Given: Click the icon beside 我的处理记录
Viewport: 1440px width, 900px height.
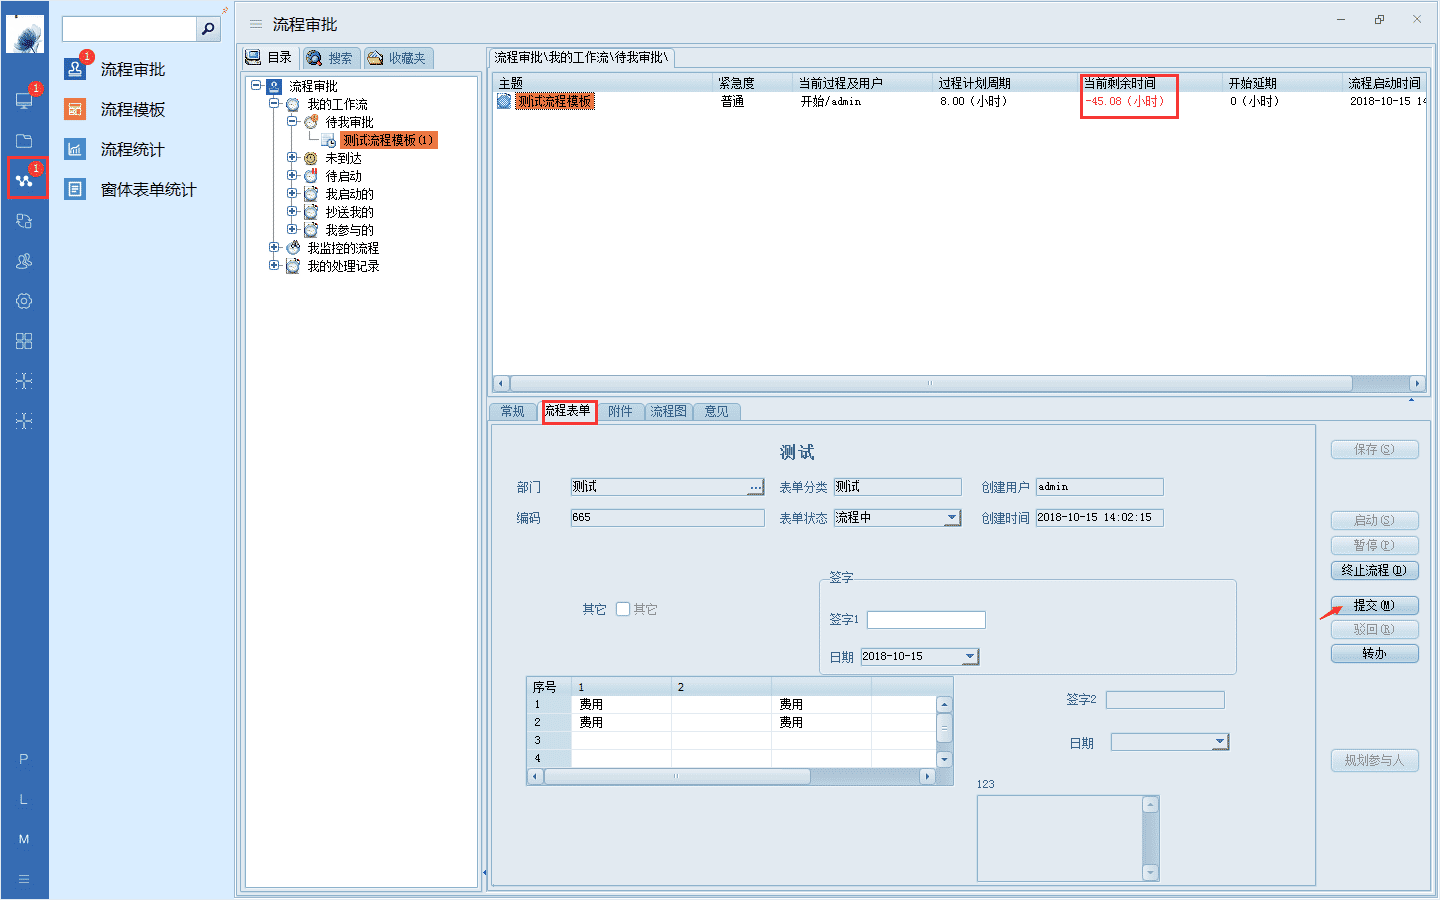Looking at the screenshot, I should 293,266.
